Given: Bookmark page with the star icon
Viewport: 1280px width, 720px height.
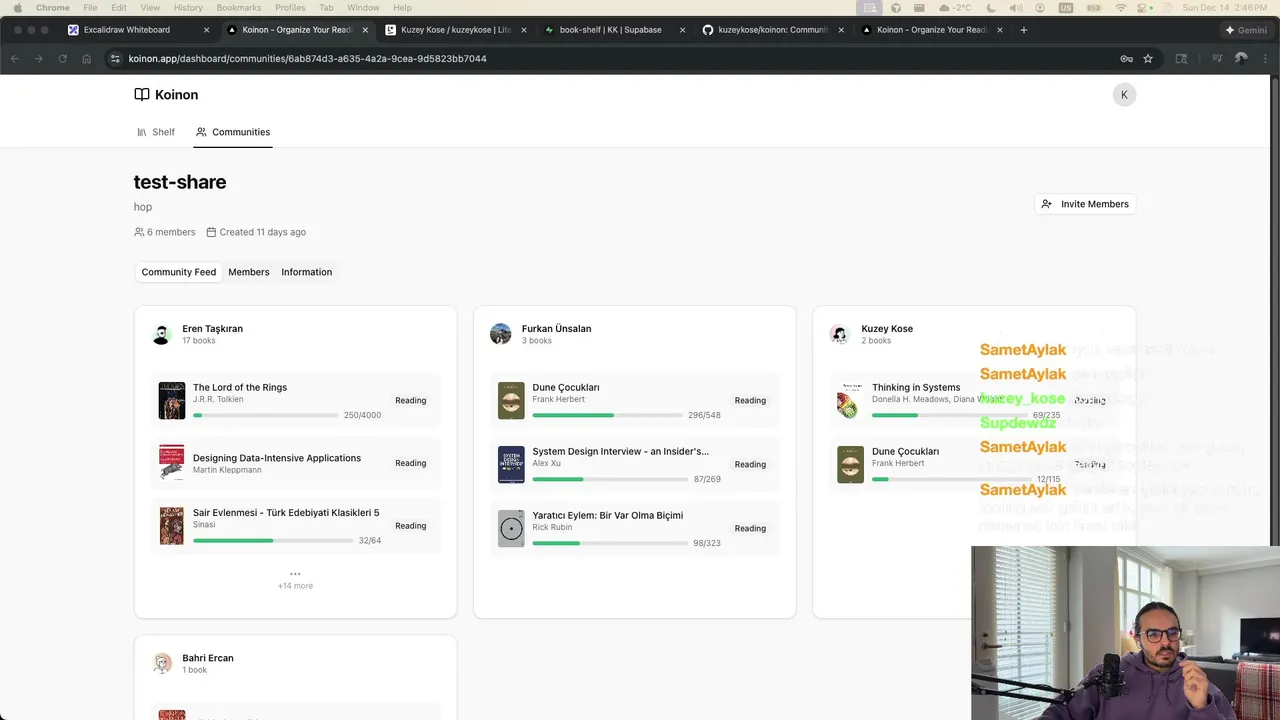Looking at the screenshot, I should (x=1148, y=59).
